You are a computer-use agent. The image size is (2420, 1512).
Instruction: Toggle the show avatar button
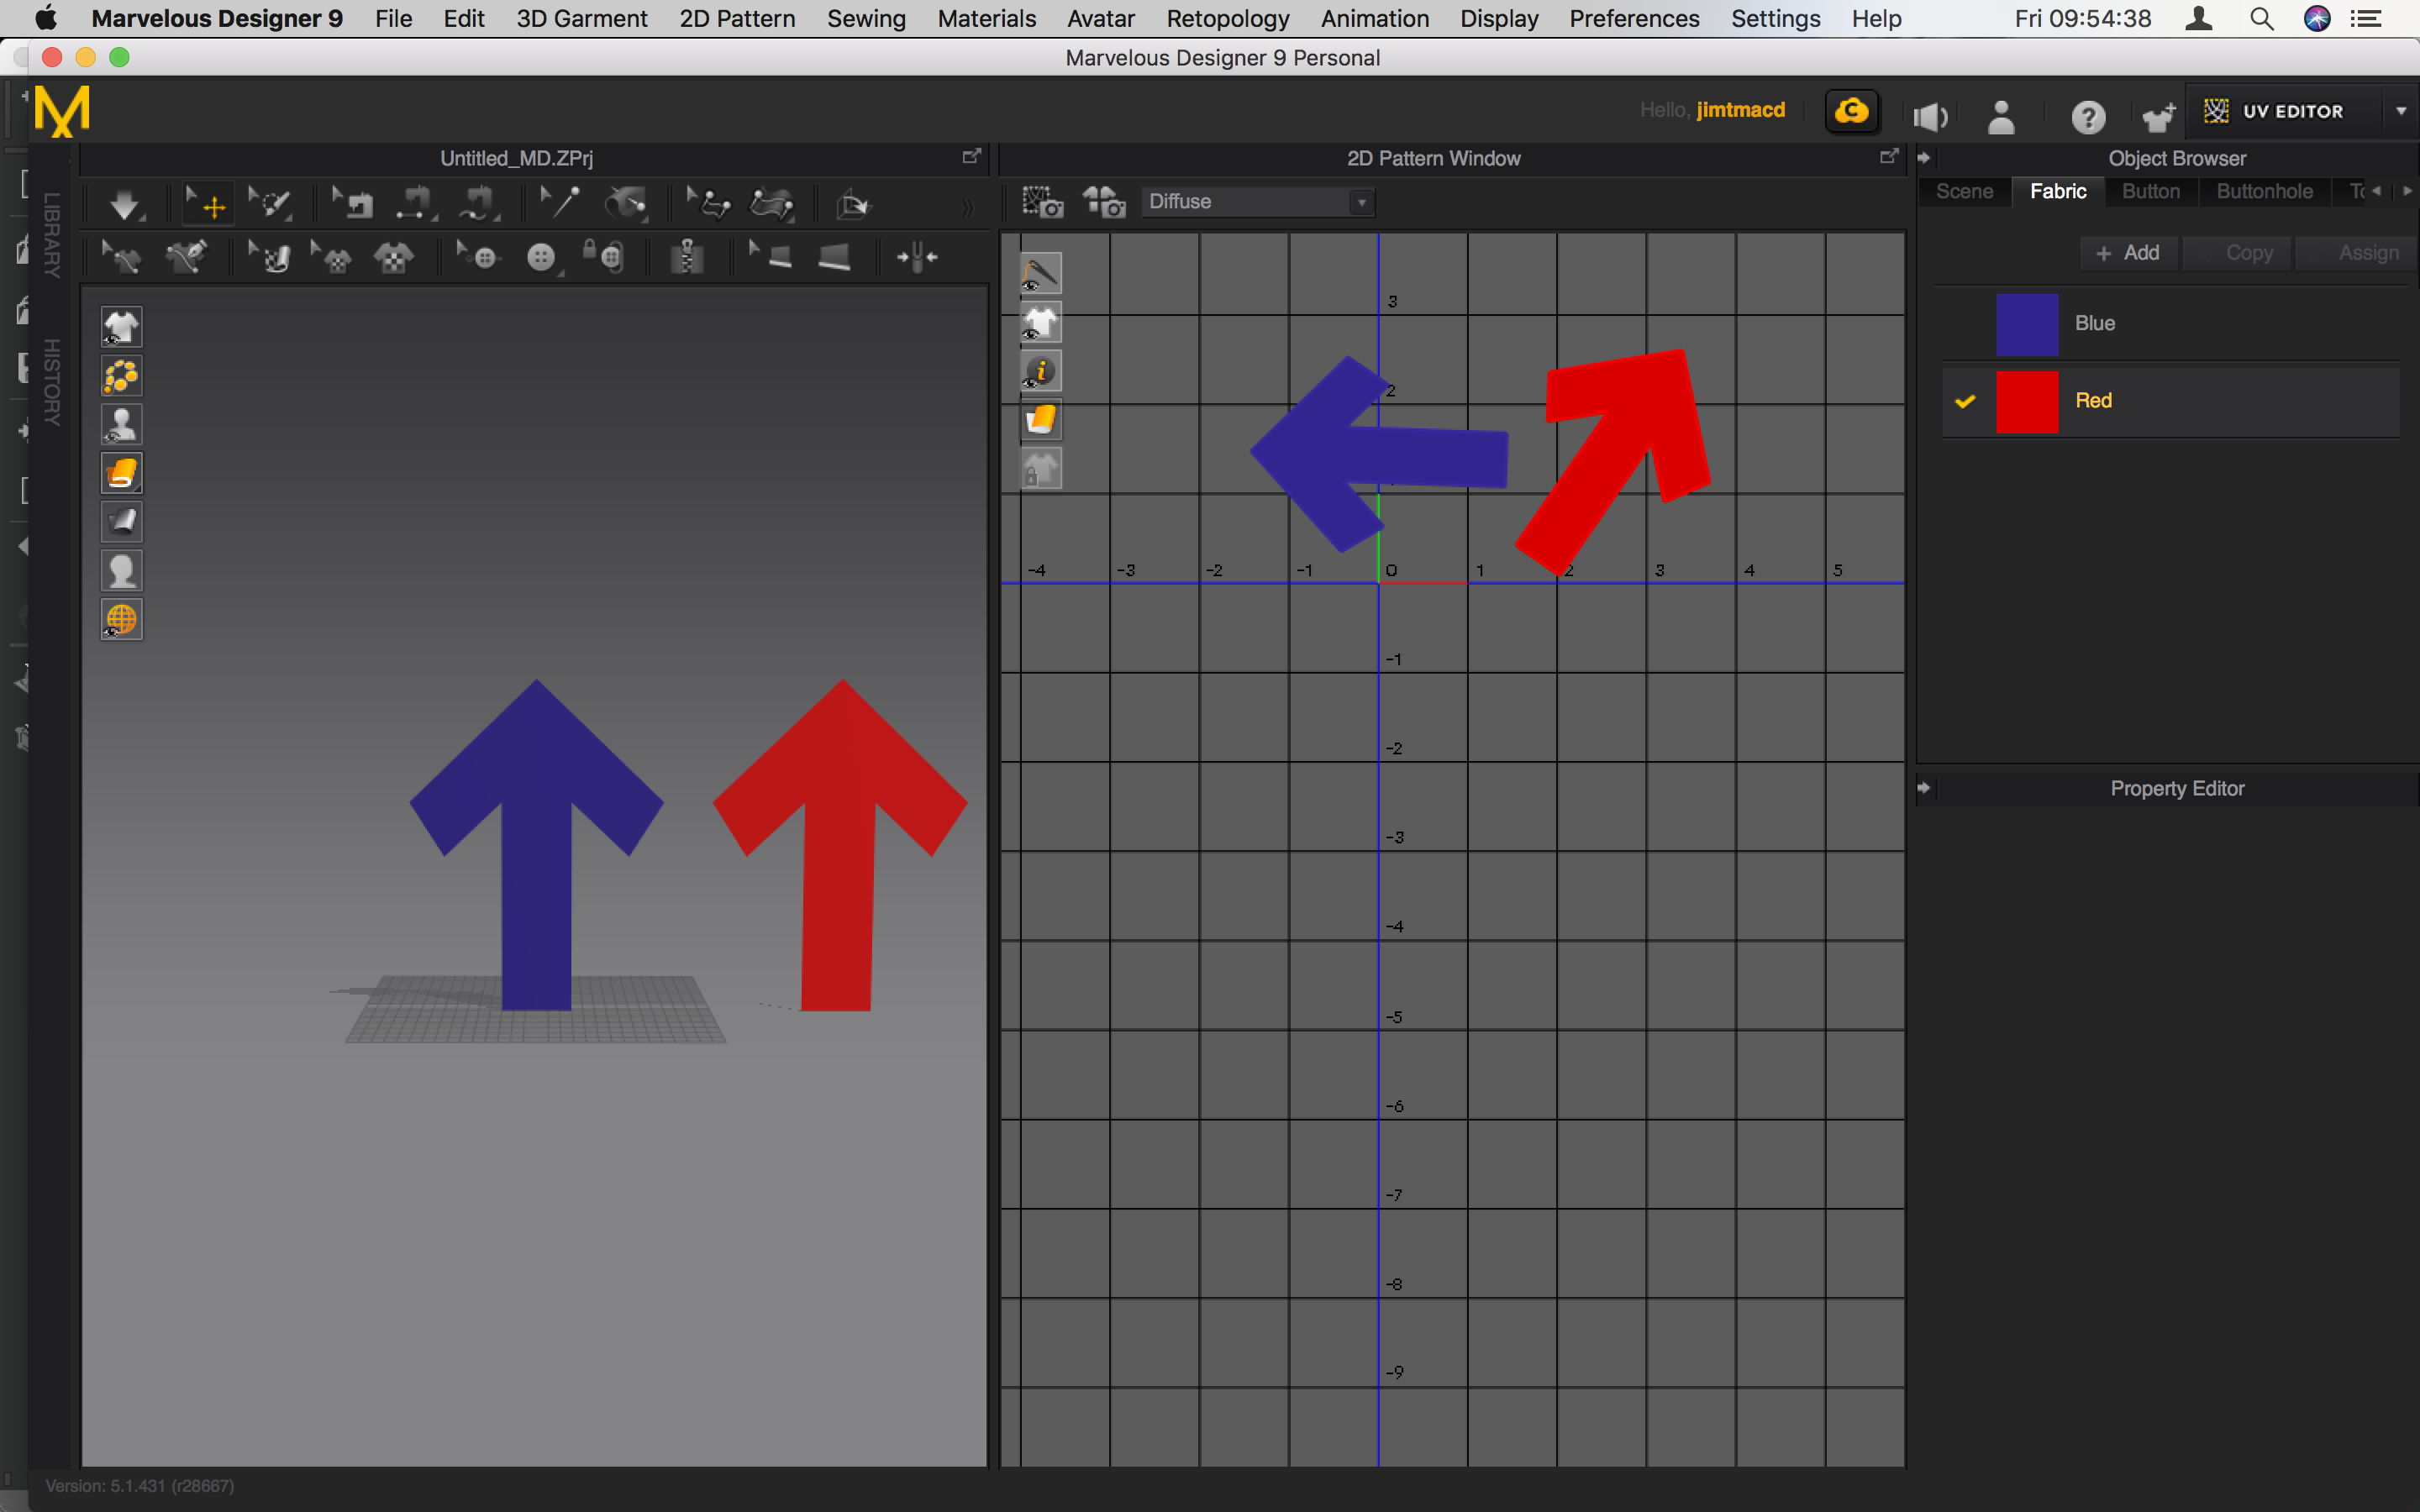coord(123,424)
